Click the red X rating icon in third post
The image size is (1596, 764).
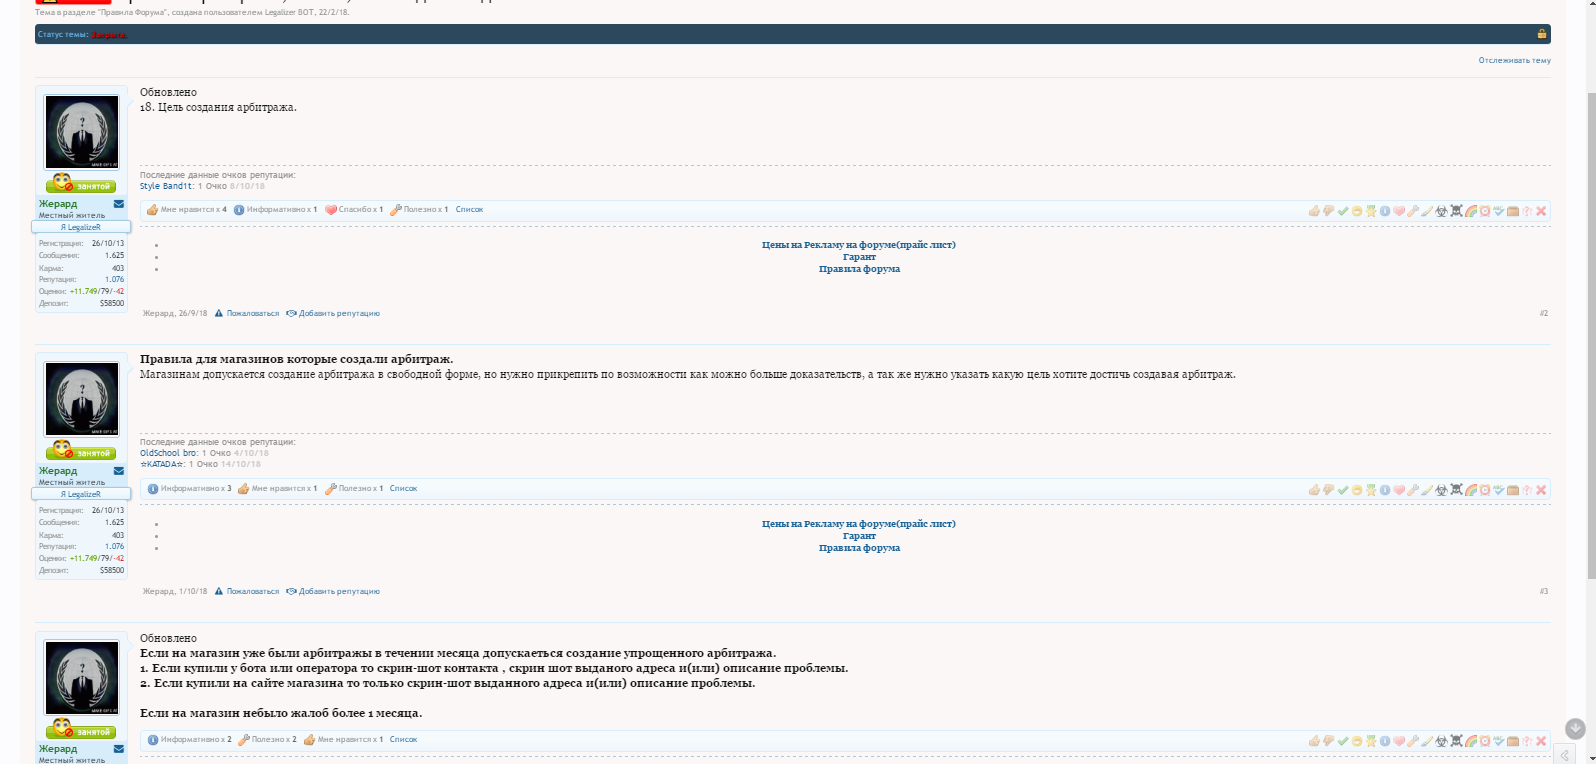click(1541, 741)
